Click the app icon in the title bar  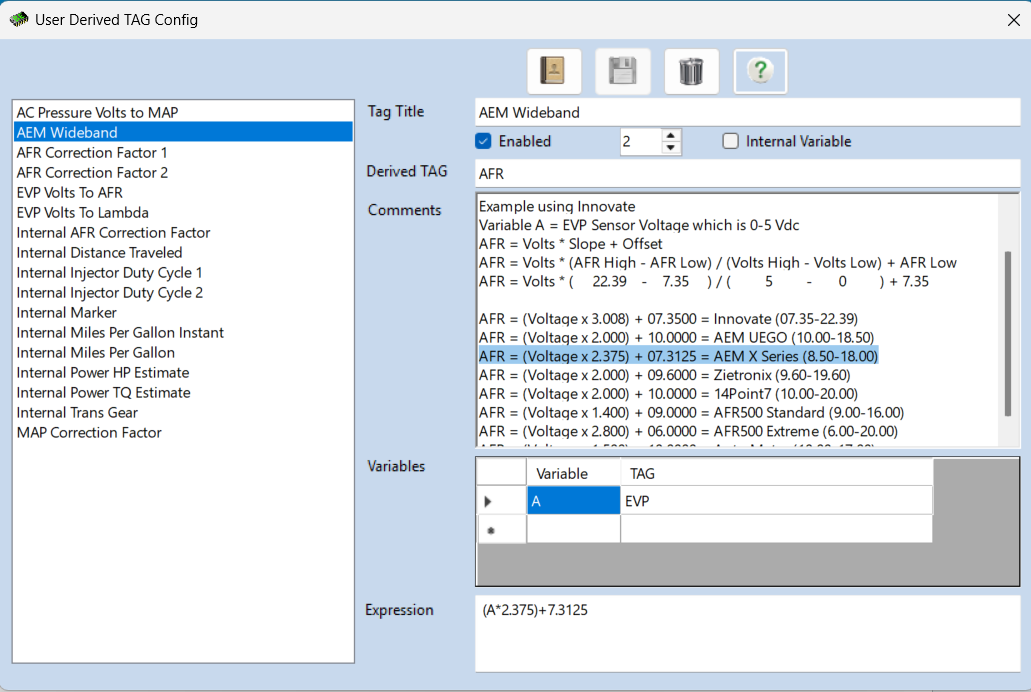[x=19, y=20]
